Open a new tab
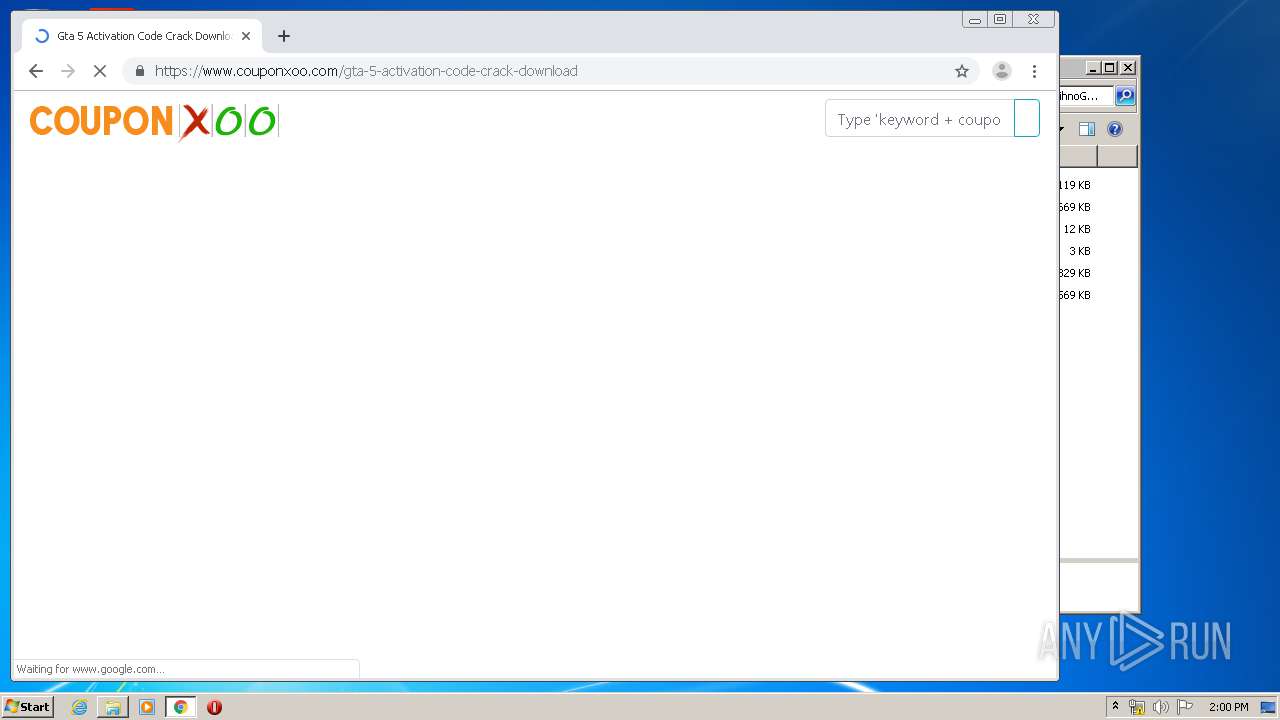 (284, 36)
